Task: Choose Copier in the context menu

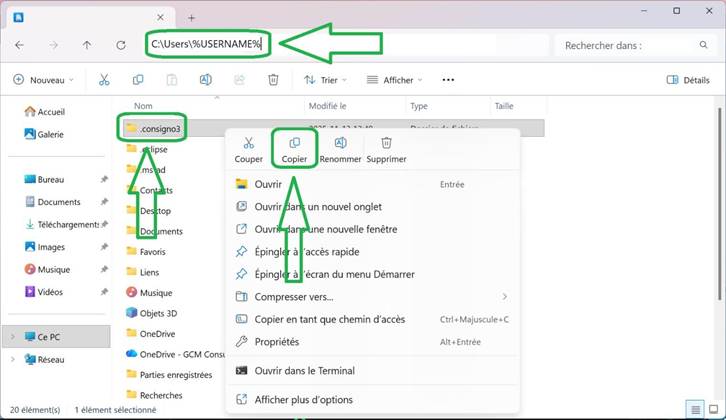Action: (294, 150)
